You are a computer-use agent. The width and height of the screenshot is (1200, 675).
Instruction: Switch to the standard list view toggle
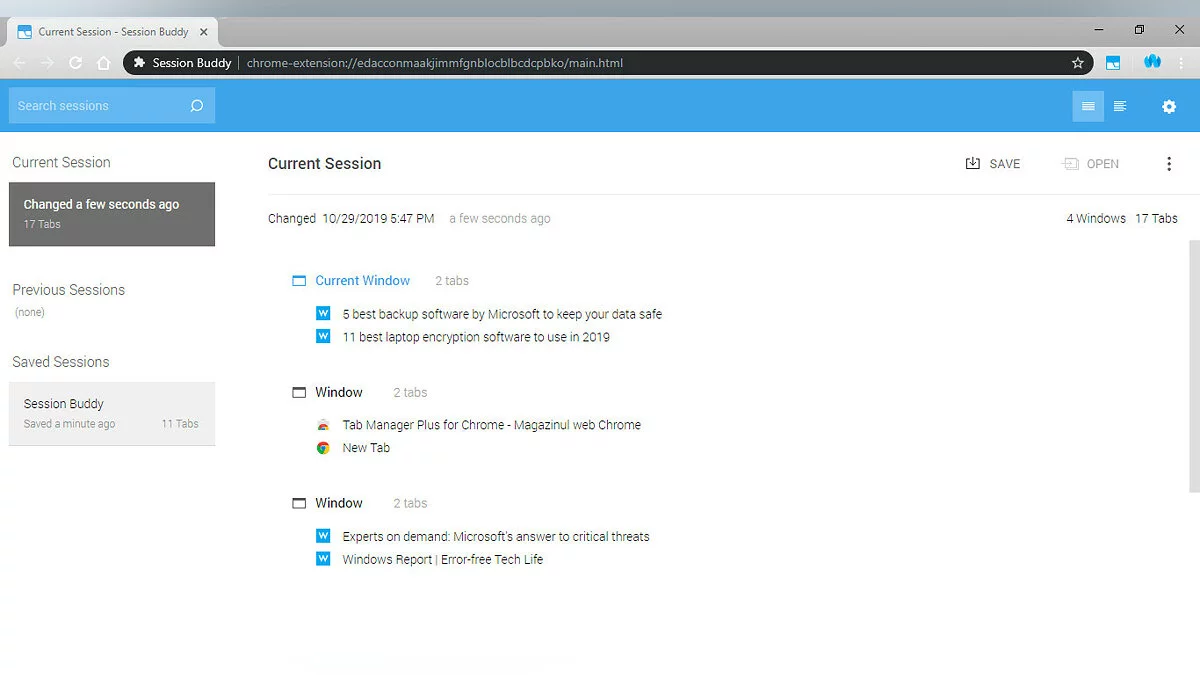click(1088, 106)
